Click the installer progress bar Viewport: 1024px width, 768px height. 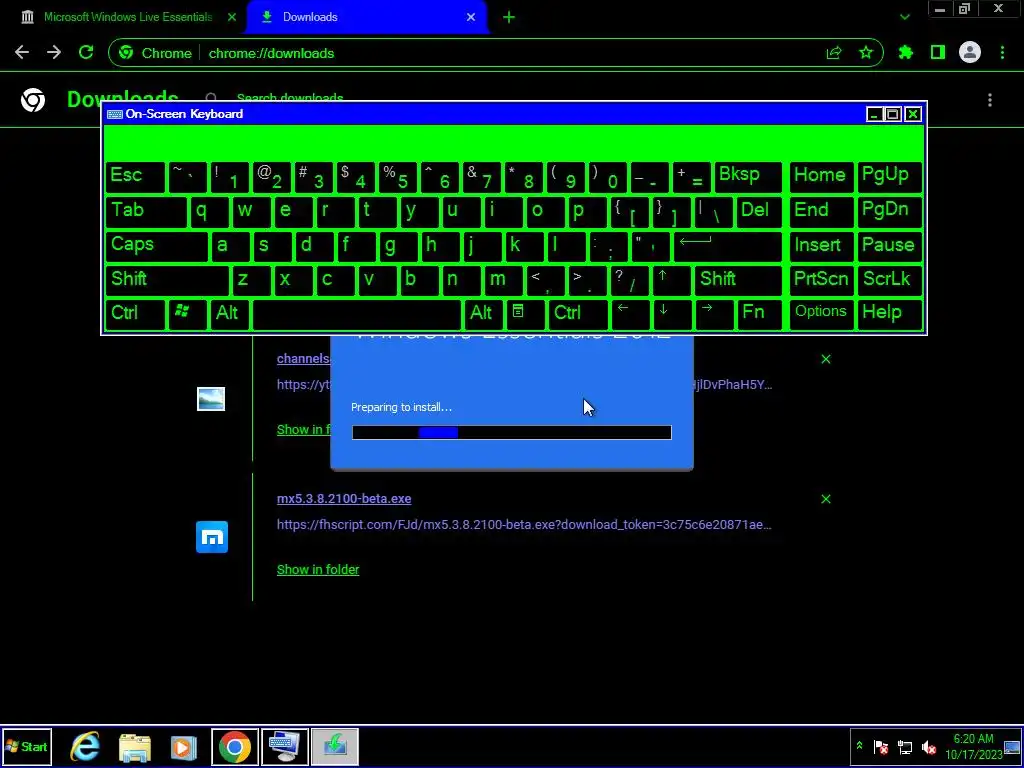[511, 432]
